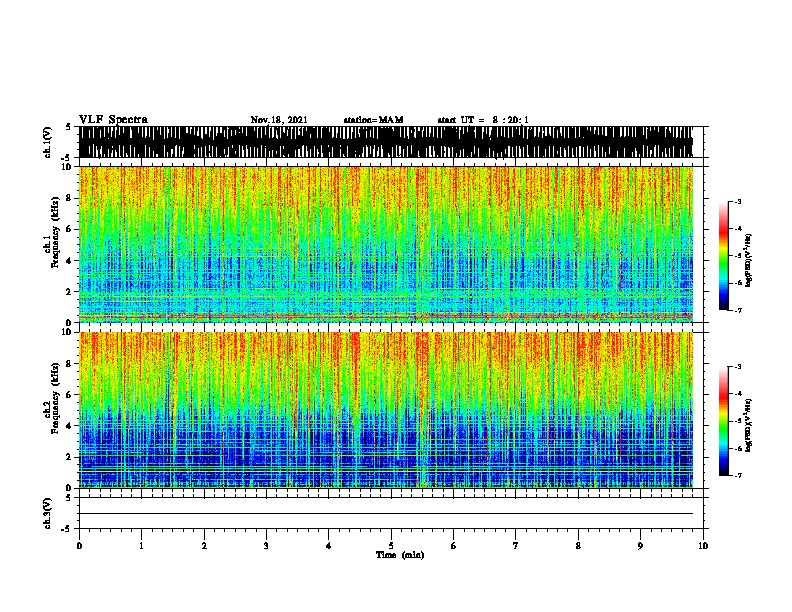The width and height of the screenshot is (792, 612).
Task: Click the ch.1 spectrogram color scale bar
Action: pyautogui.click(x=724, y=256)
